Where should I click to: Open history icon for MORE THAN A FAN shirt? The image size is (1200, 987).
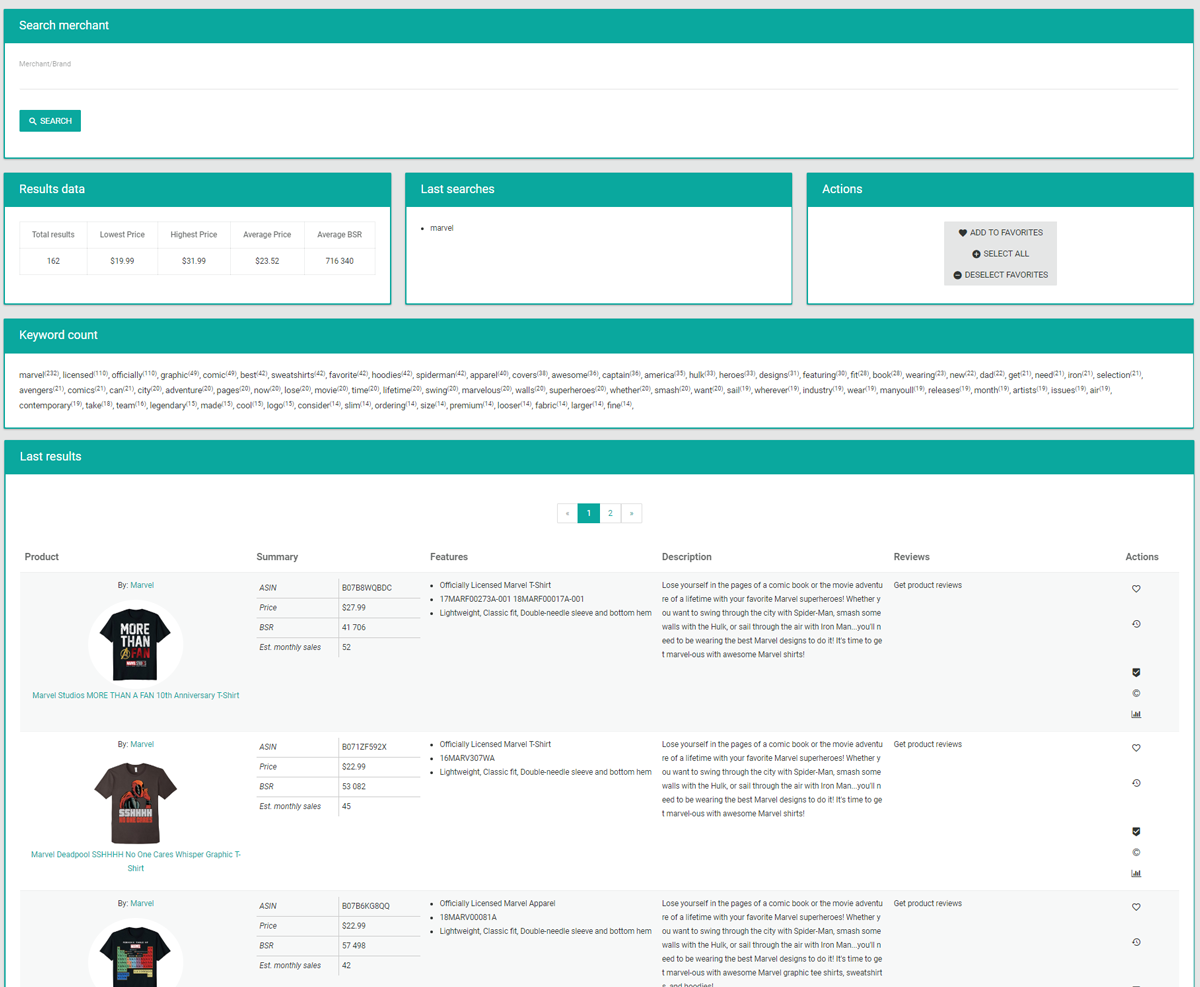pos(1136,624)
